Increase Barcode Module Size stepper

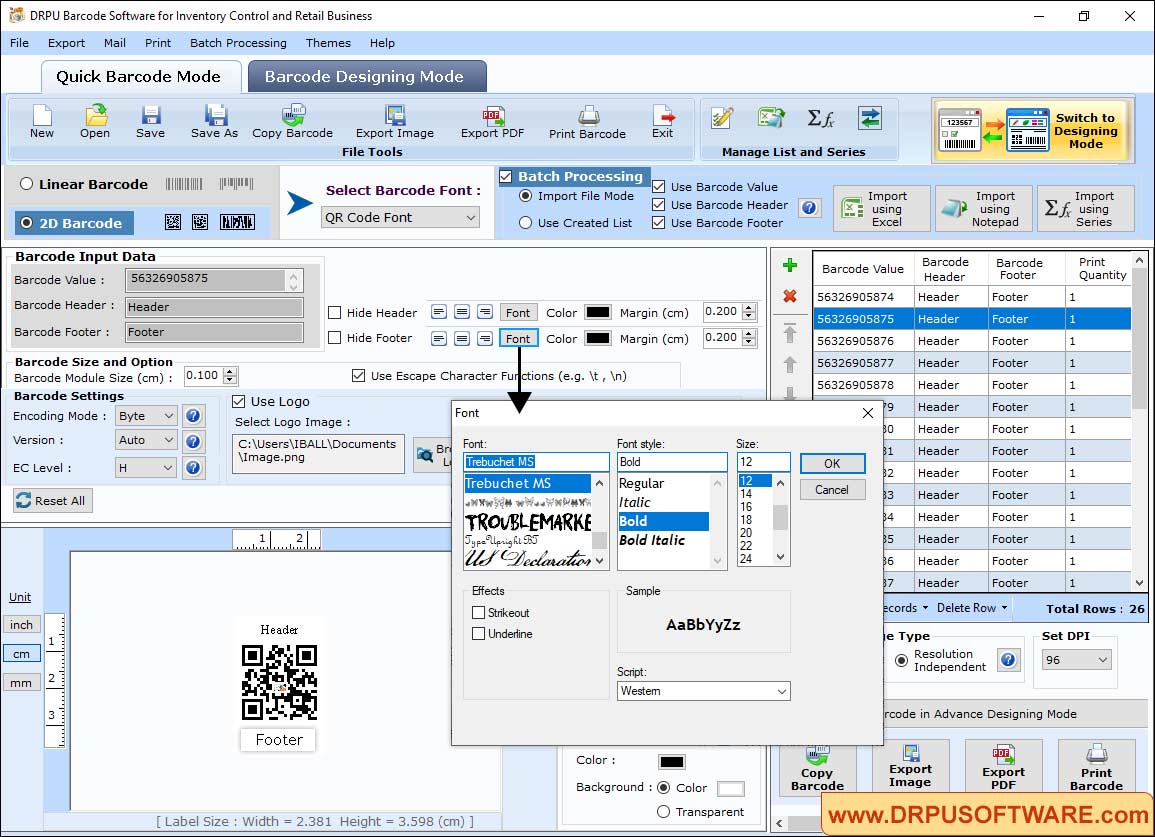(231, 371)
